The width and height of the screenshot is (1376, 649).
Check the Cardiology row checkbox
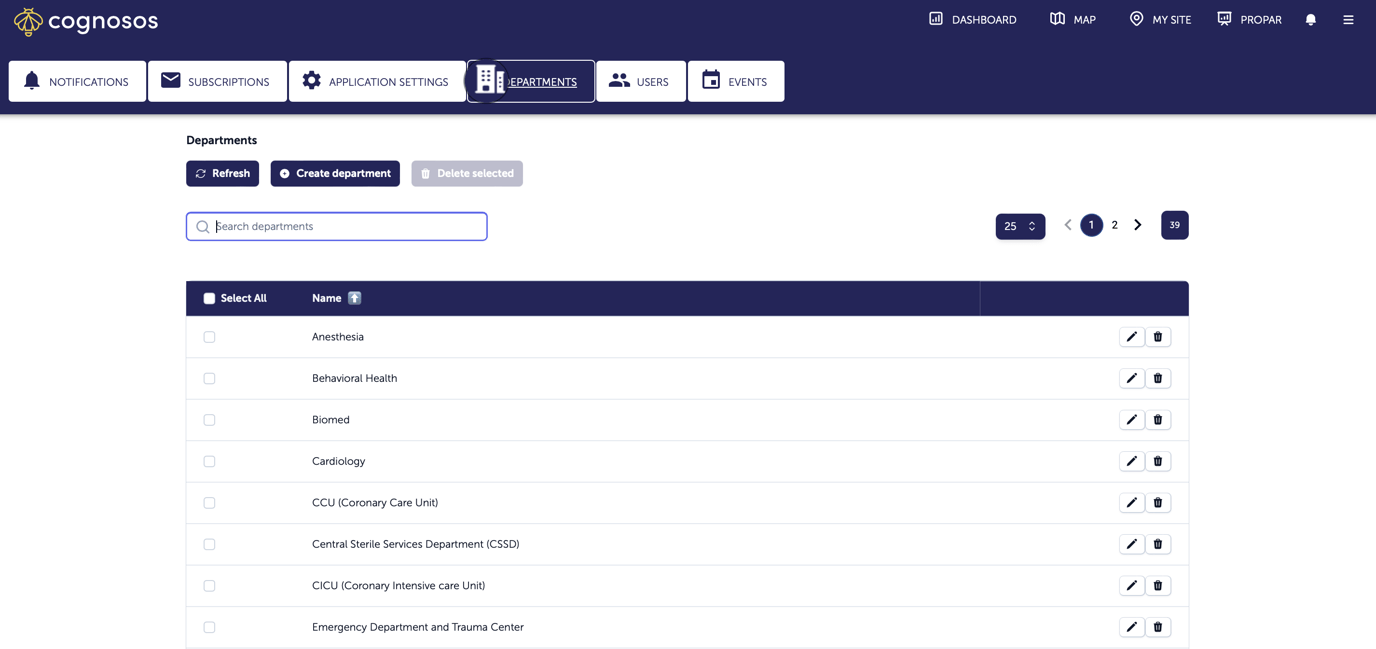pos(209,462)
